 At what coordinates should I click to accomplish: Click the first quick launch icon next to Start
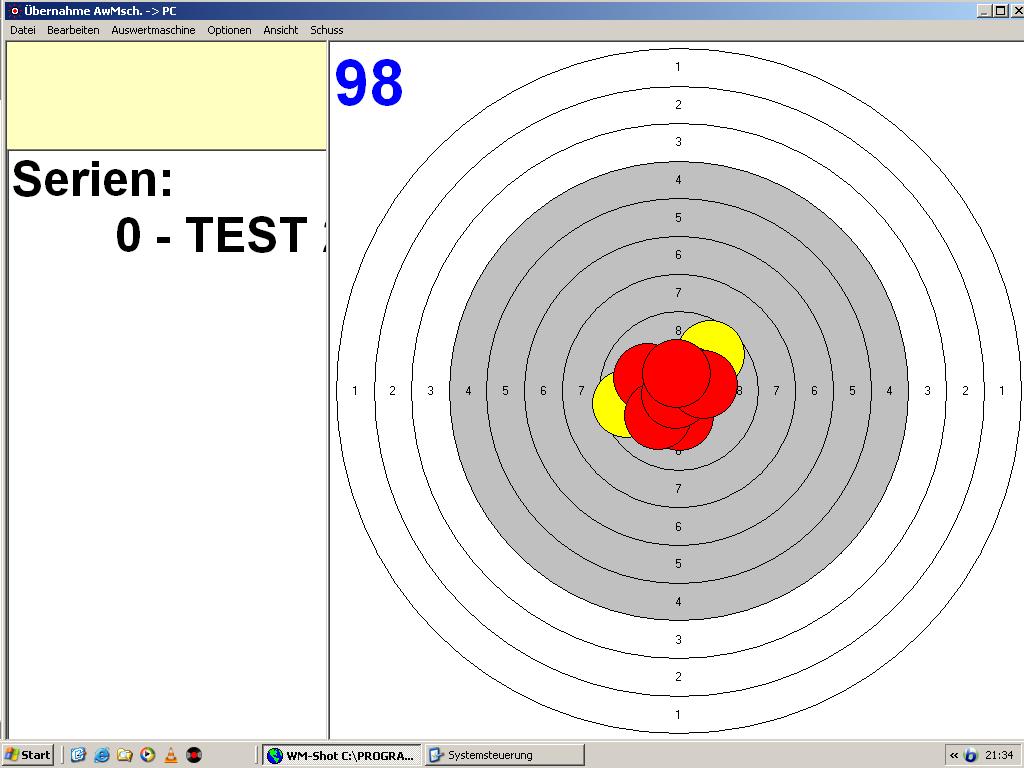point(78,755)
